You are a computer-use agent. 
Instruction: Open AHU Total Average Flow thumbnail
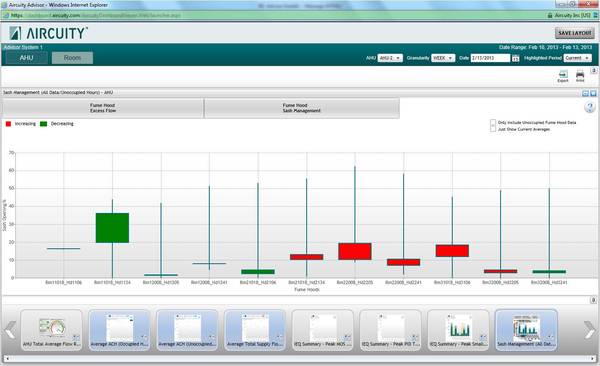coord(51,330)
